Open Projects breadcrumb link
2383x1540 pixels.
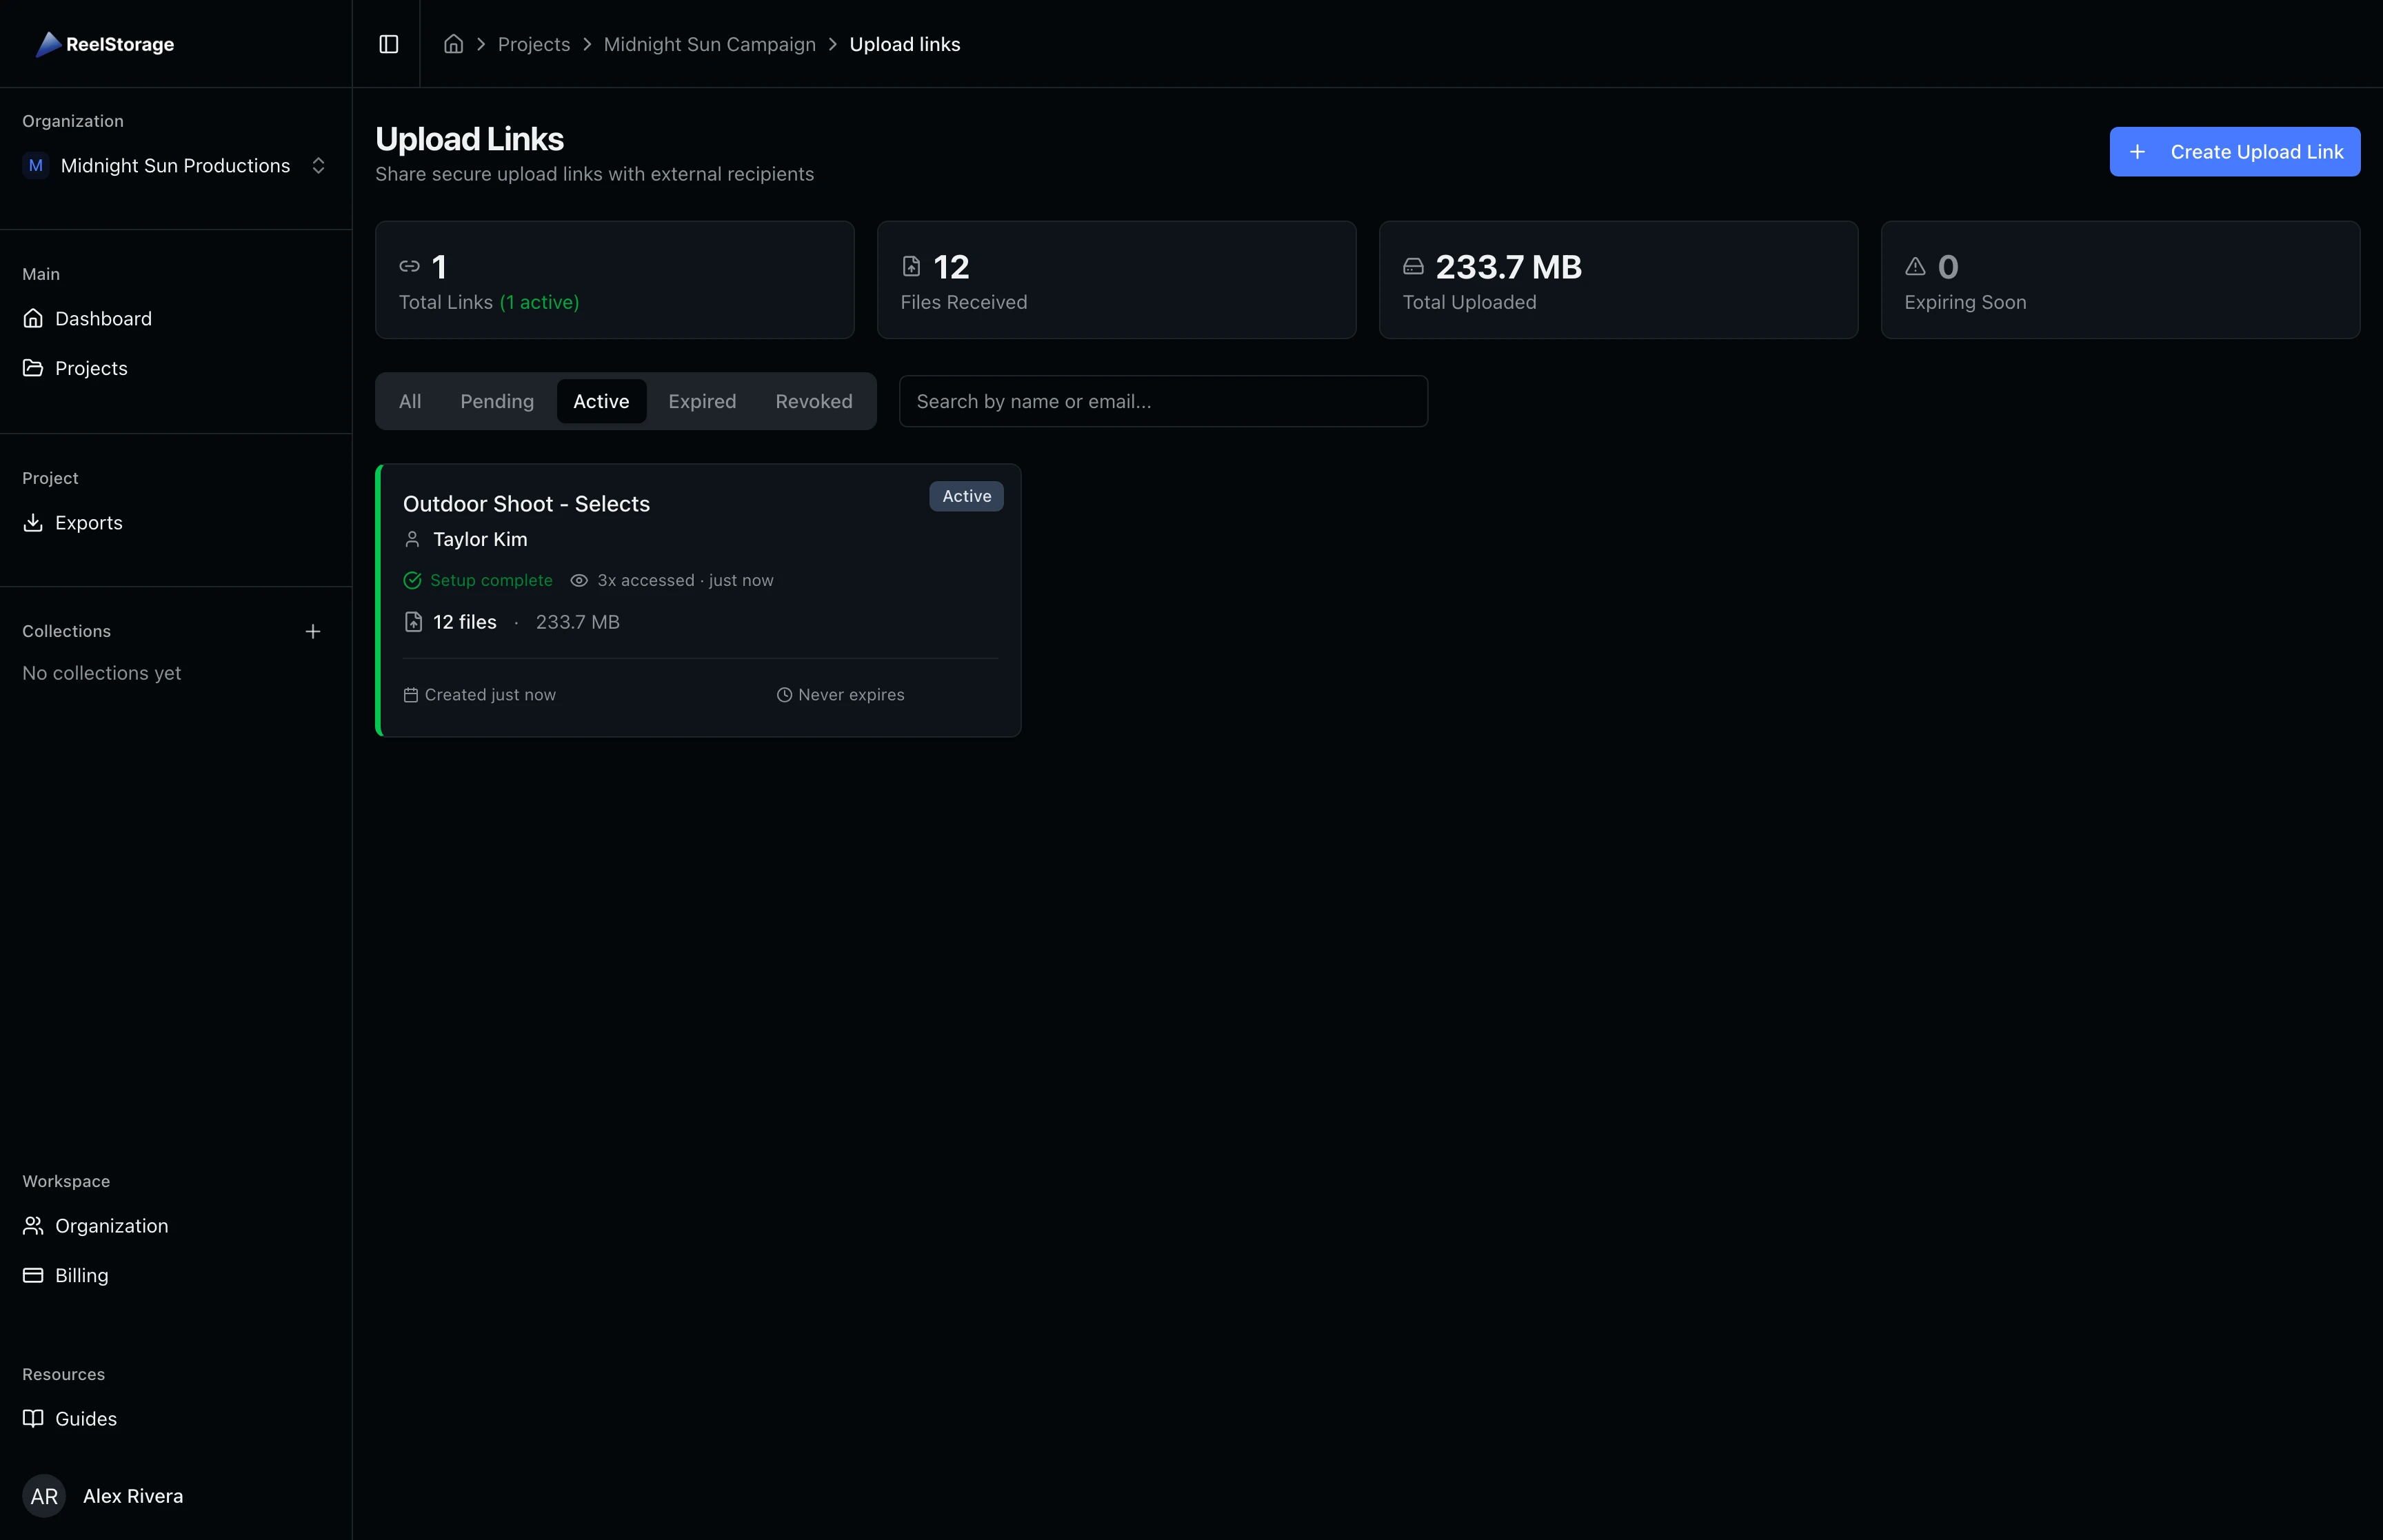(533, 44)
